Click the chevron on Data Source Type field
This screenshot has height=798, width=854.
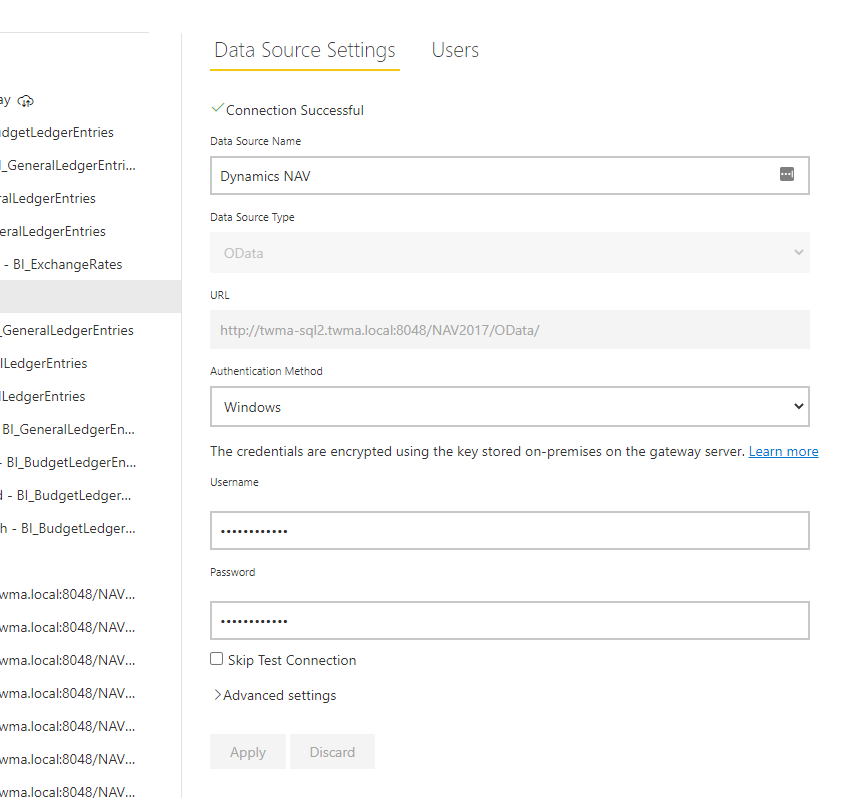pyautogui.click(x=798, y=252)
